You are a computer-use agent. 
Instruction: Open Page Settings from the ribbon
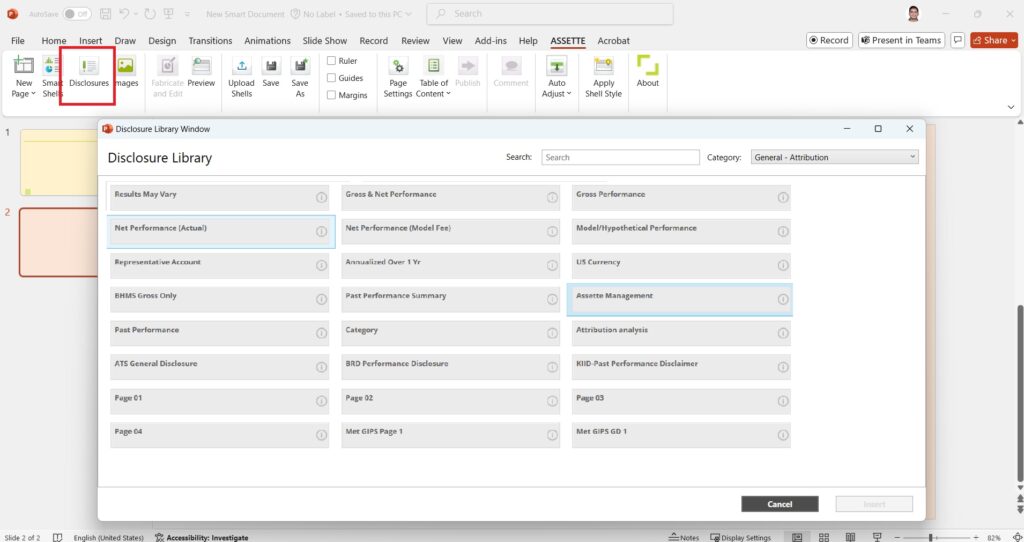[x=398, y=76]
